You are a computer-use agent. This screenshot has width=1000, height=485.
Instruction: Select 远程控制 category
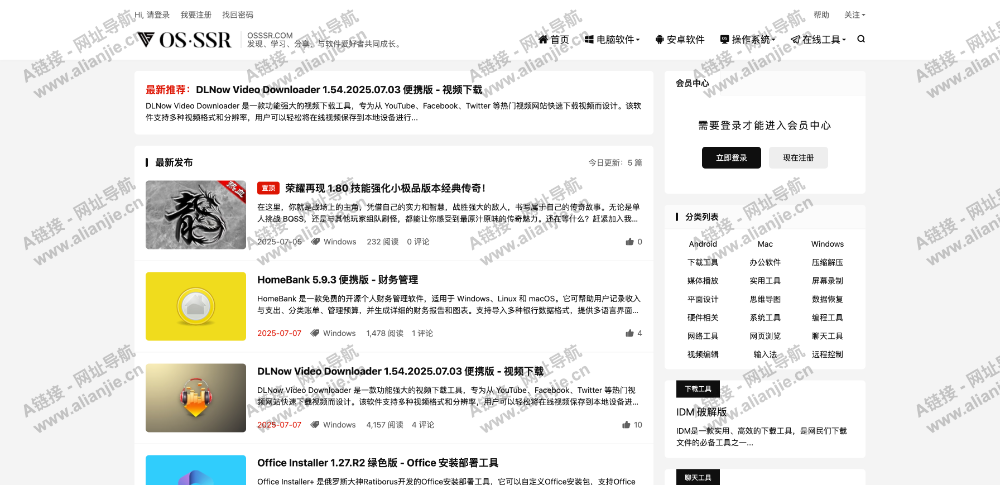827,355
